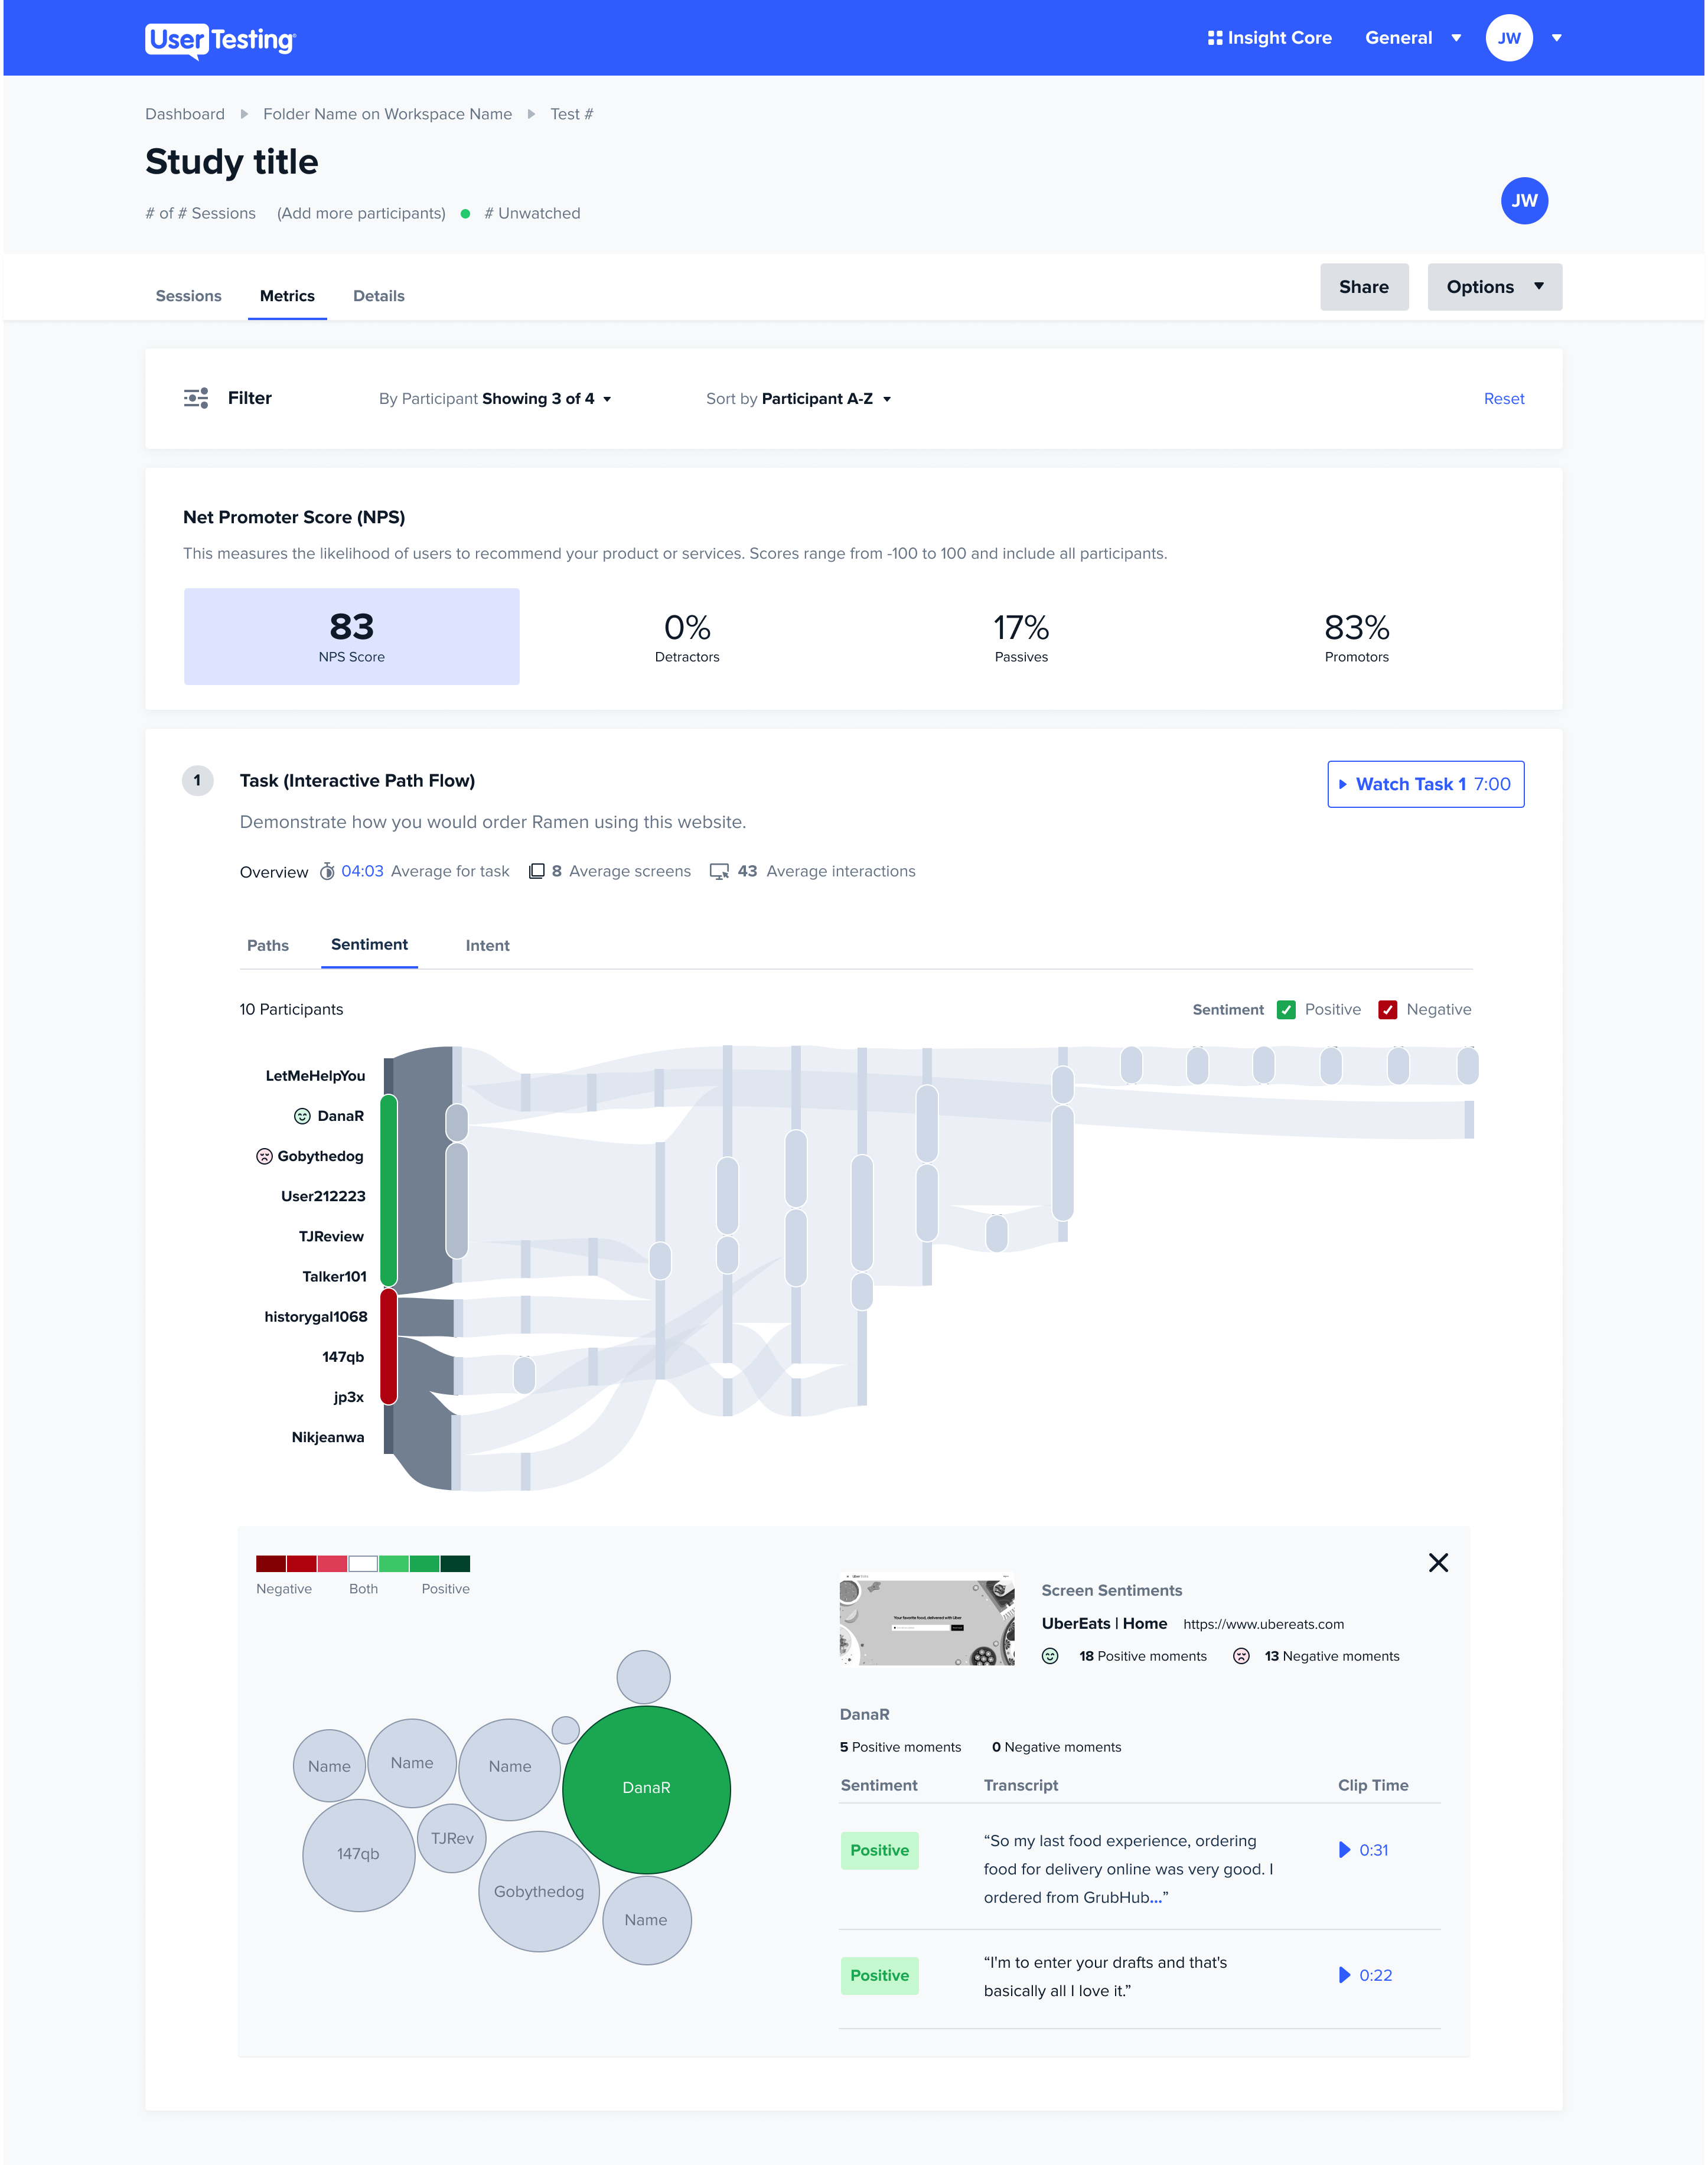Uncheck the Positive sentiment checkbox

1286,1010
